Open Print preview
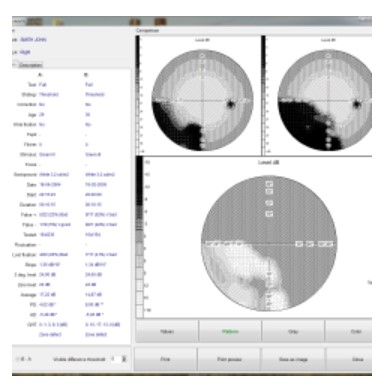 (x=229, y=359)
